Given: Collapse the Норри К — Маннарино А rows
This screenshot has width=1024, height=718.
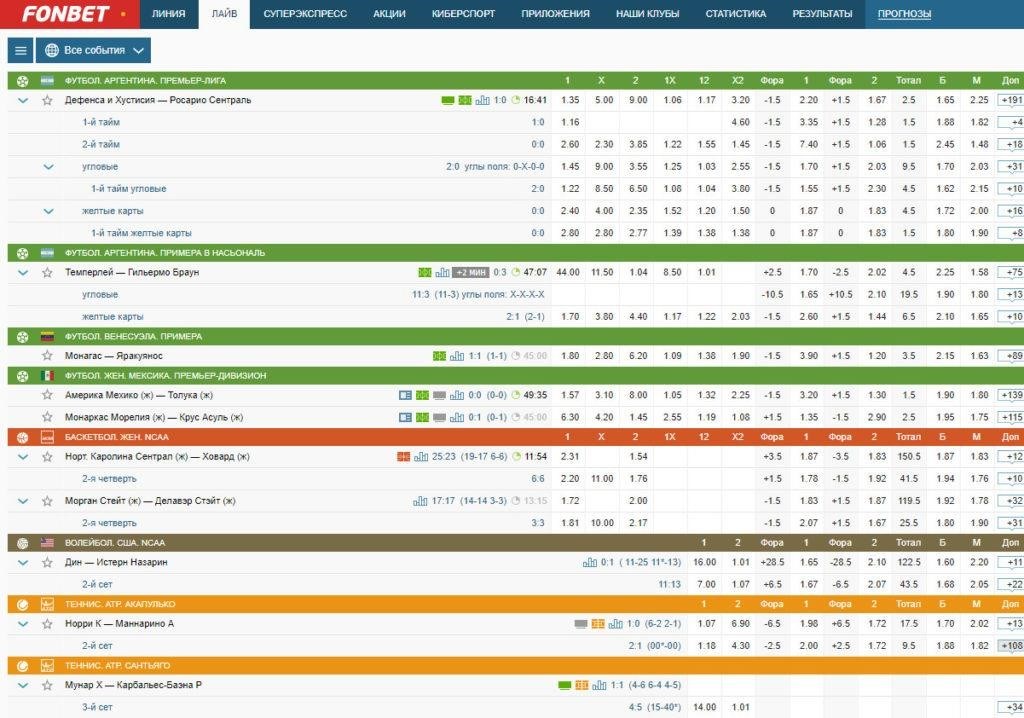Looking at the screenshot, I should [23, 625].
